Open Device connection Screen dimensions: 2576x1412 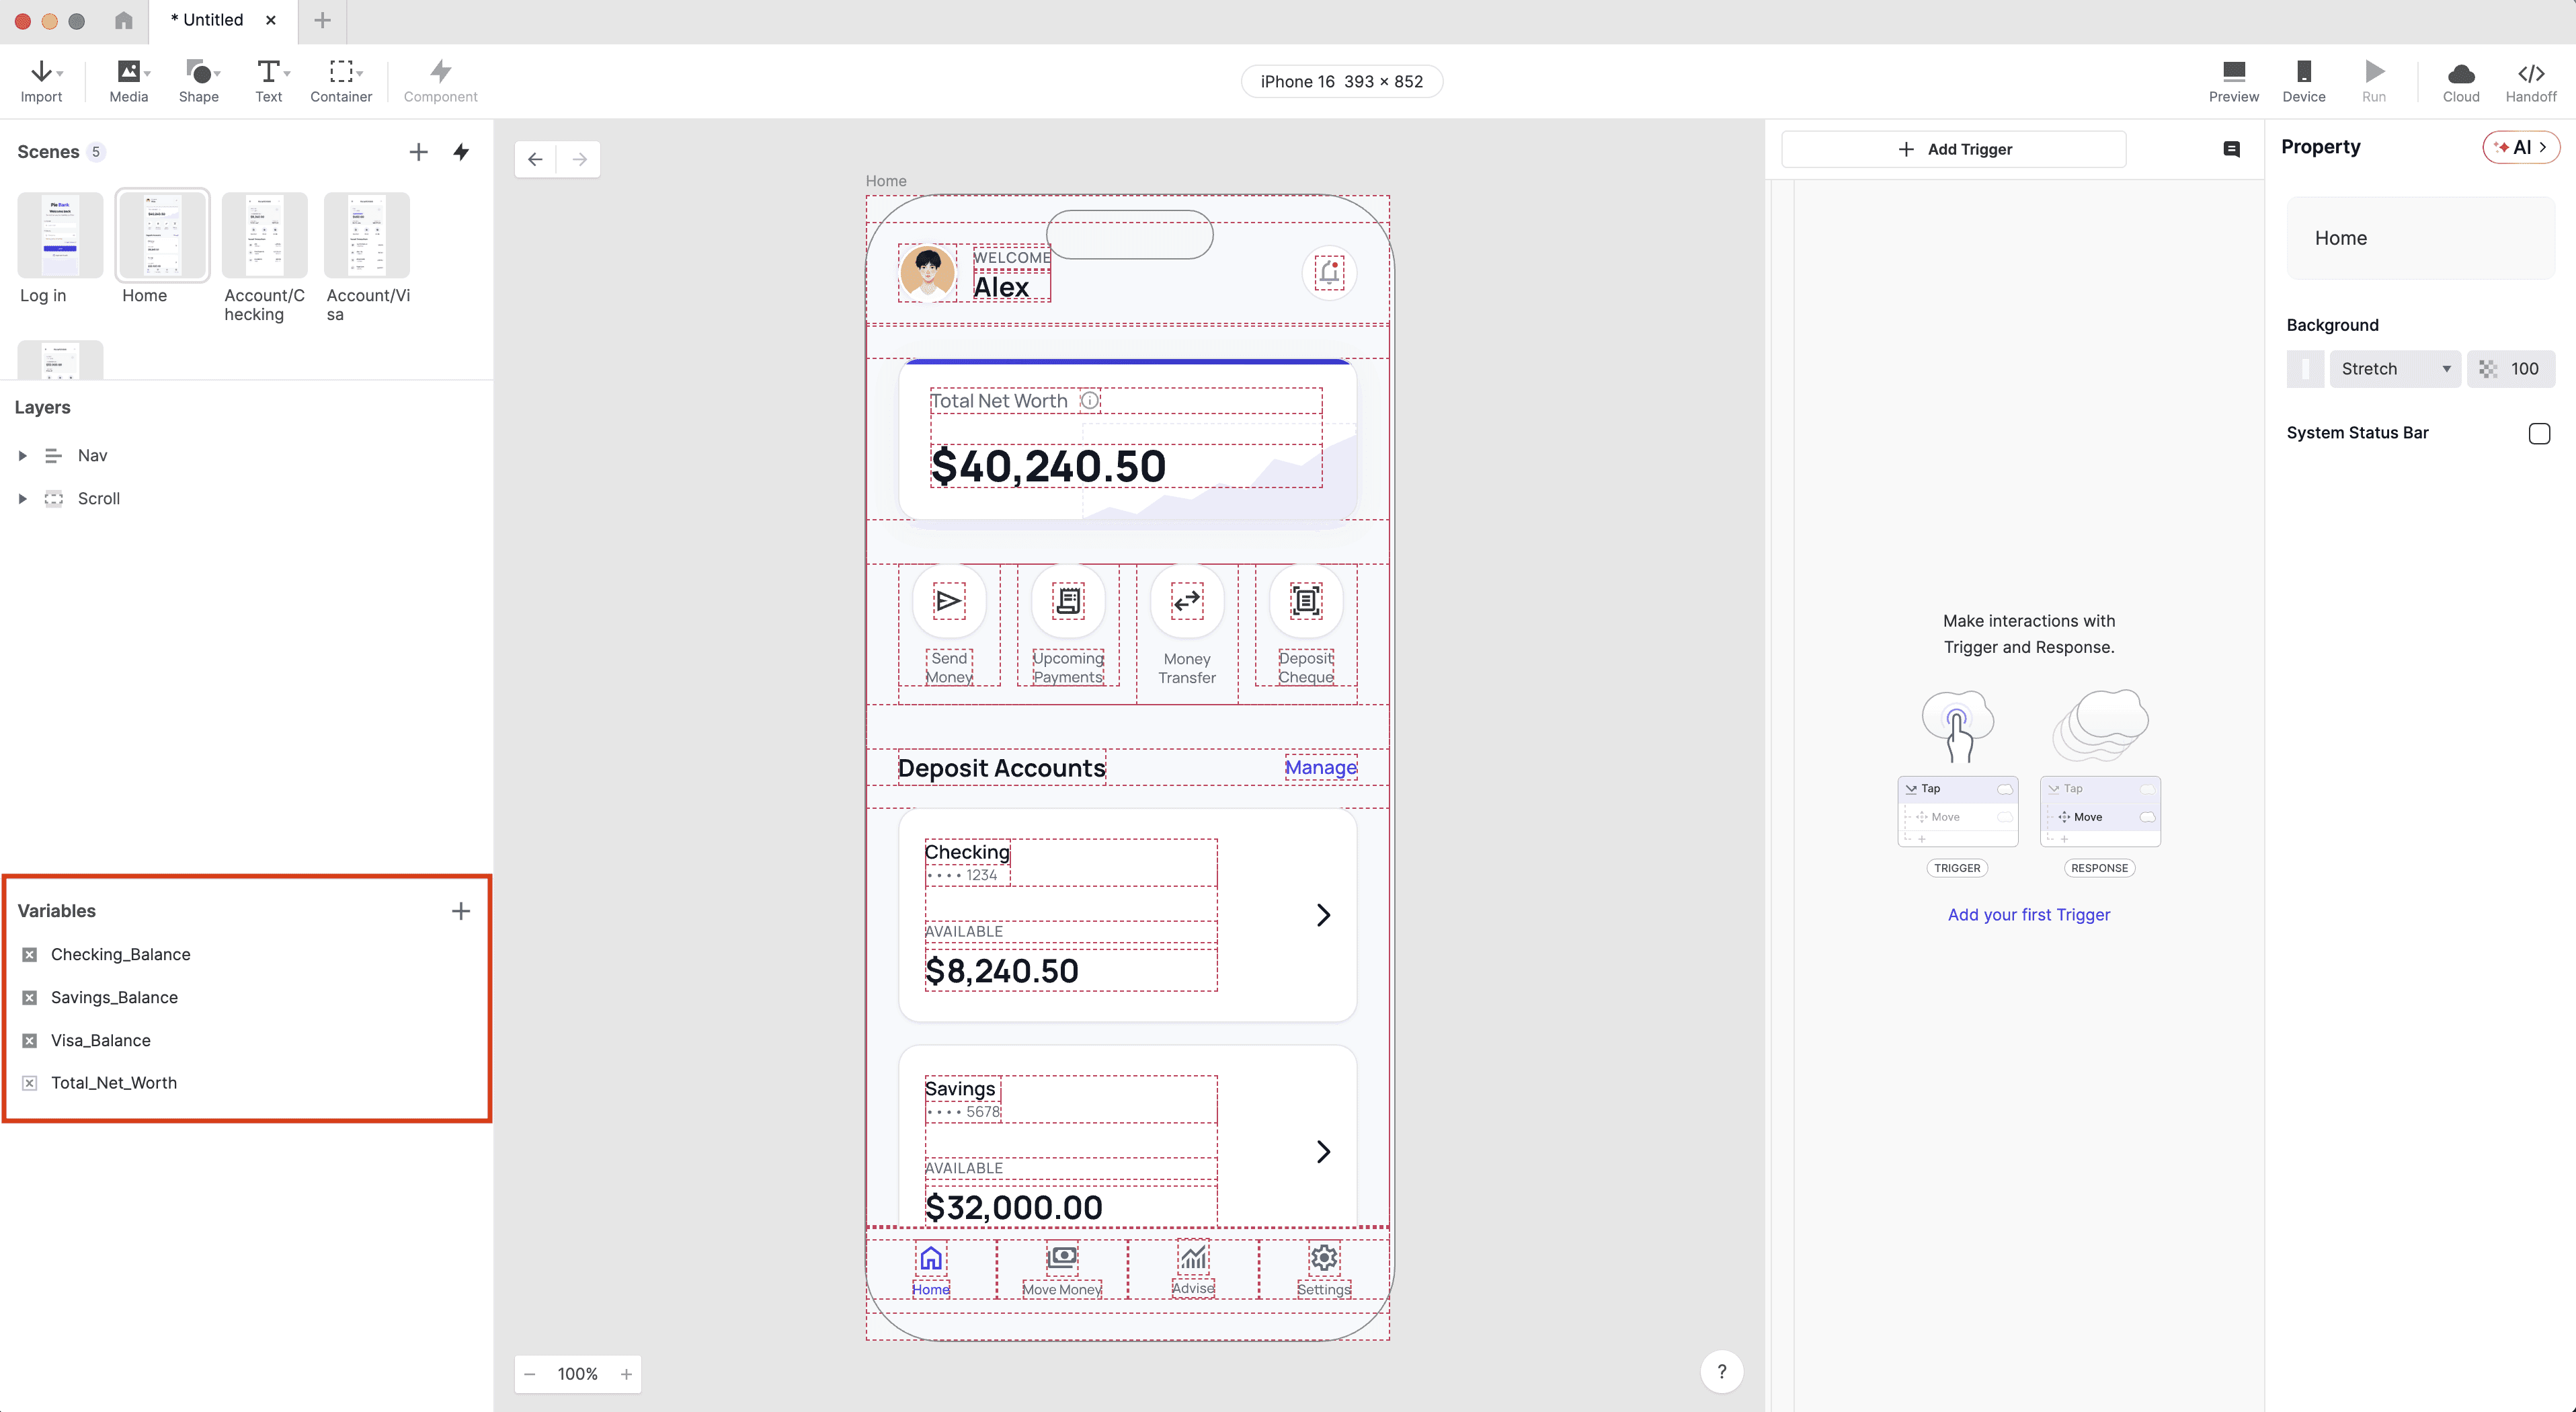[2303, 81]
